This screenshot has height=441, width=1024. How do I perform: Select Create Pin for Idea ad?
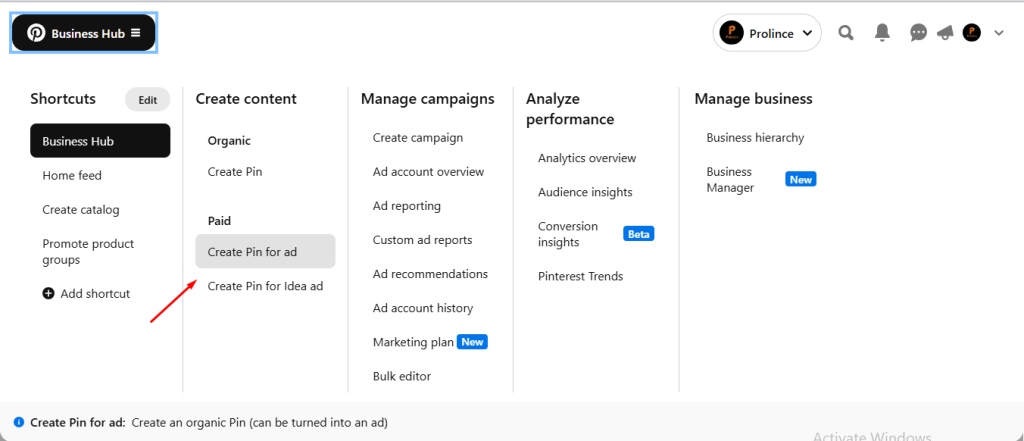265,286
